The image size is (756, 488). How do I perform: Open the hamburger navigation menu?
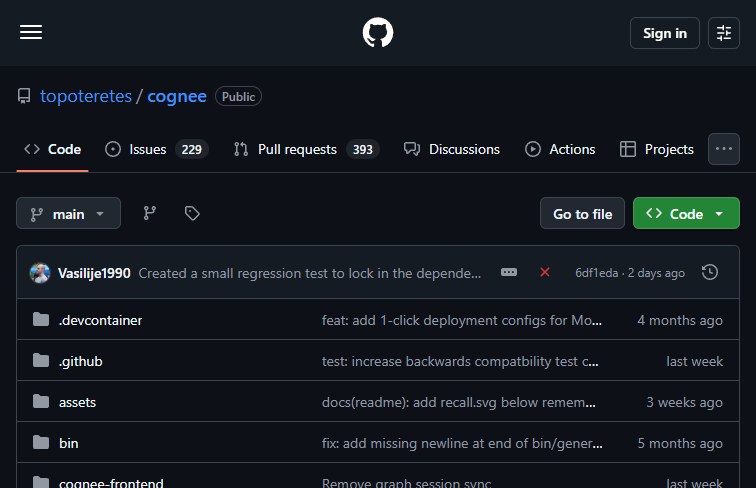click(31, 32)
